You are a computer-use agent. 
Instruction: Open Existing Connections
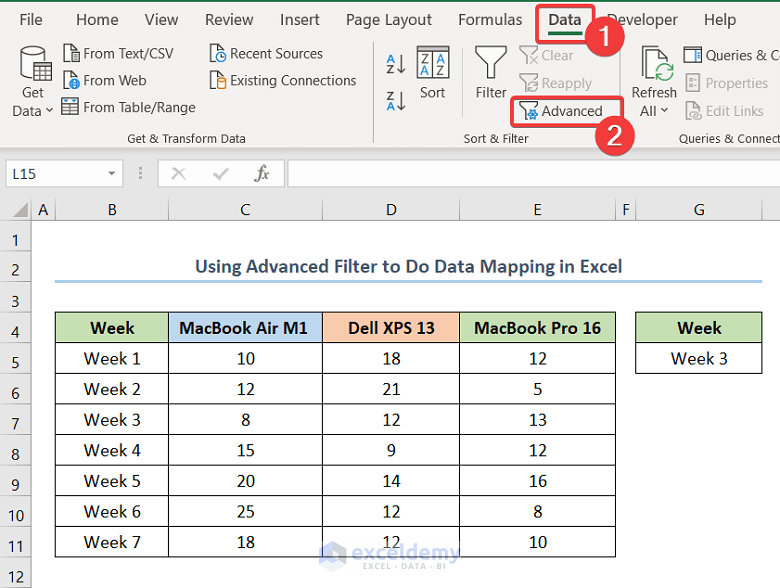pyautogui.click(x=282, y=81)
